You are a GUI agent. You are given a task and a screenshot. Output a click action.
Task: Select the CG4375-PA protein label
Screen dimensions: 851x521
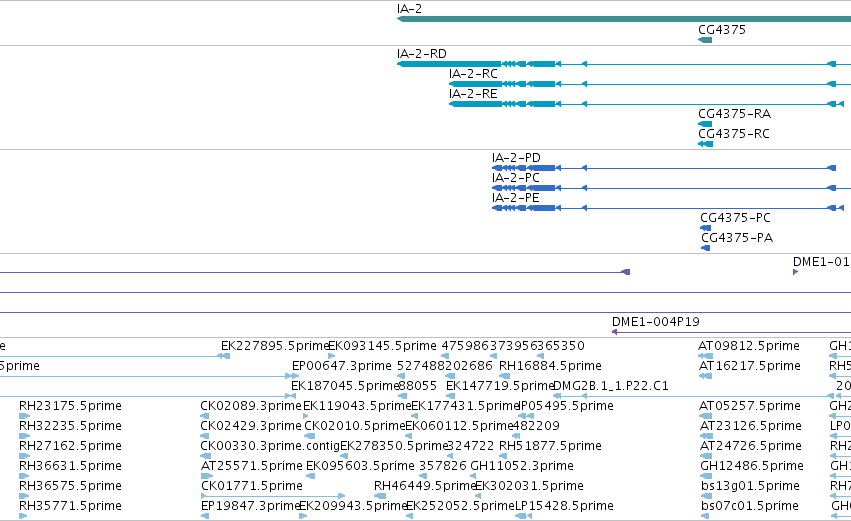pyautogui.click(x=737, y=238)
